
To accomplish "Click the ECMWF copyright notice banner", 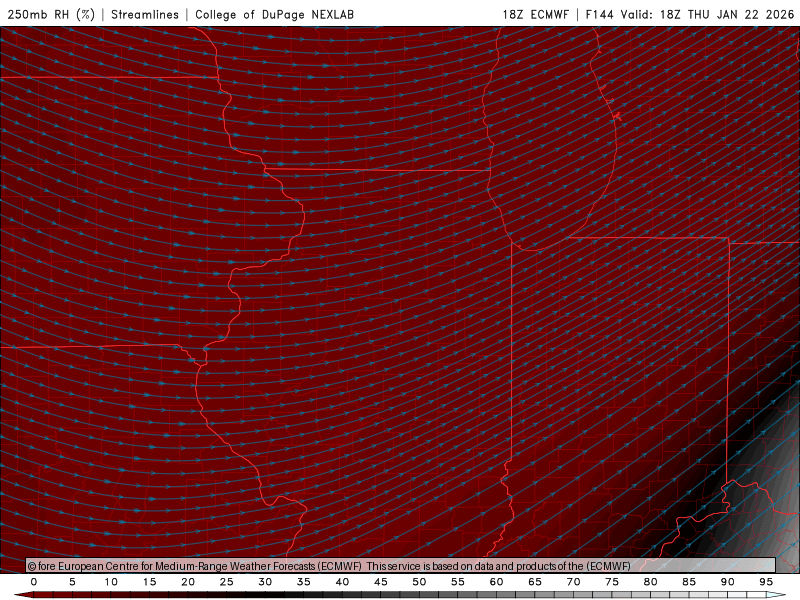I will pos(401,566).
